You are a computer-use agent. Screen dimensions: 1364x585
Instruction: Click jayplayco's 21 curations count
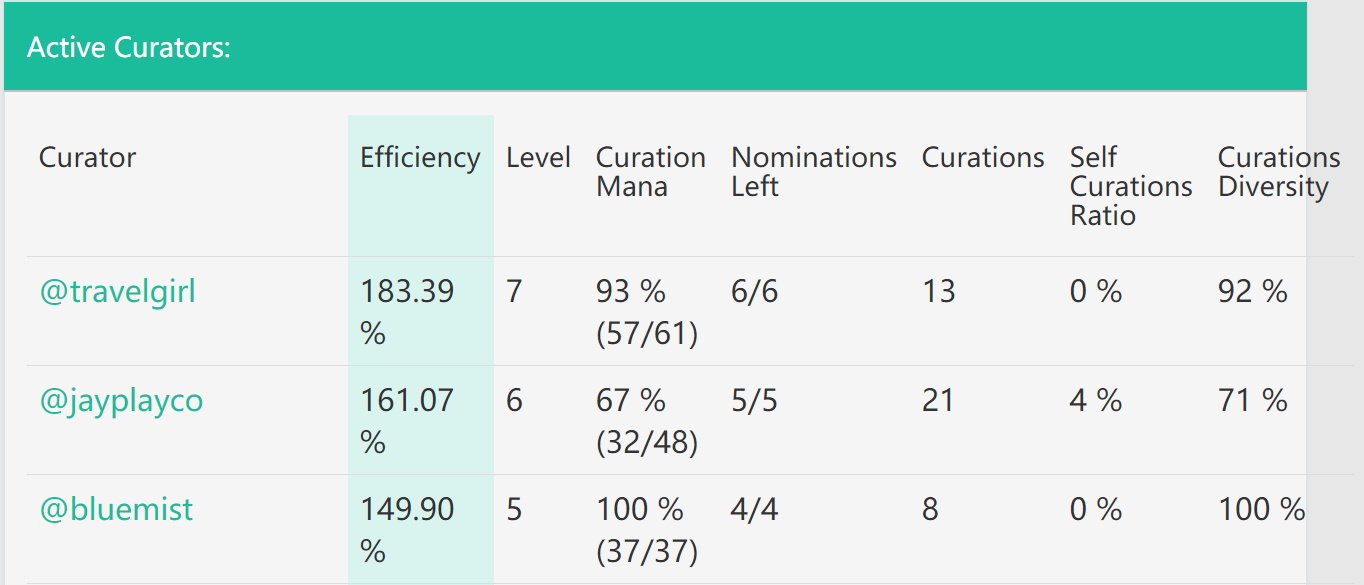938,401
